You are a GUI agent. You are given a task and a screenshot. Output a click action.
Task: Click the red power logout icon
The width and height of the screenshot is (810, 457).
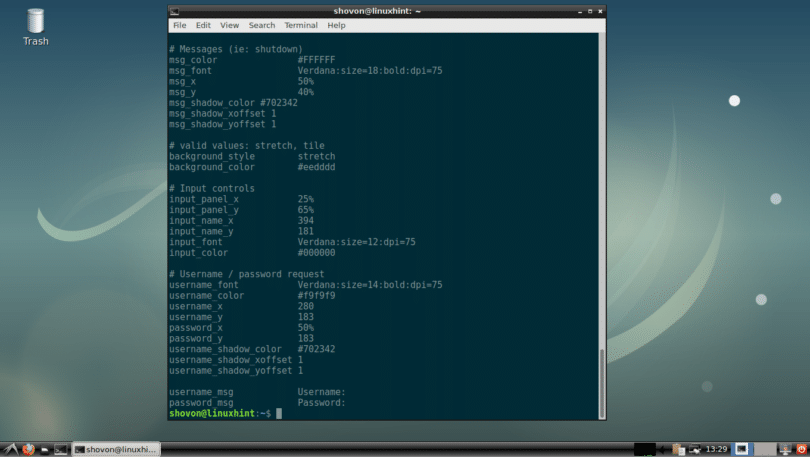[x=800, y=449]
